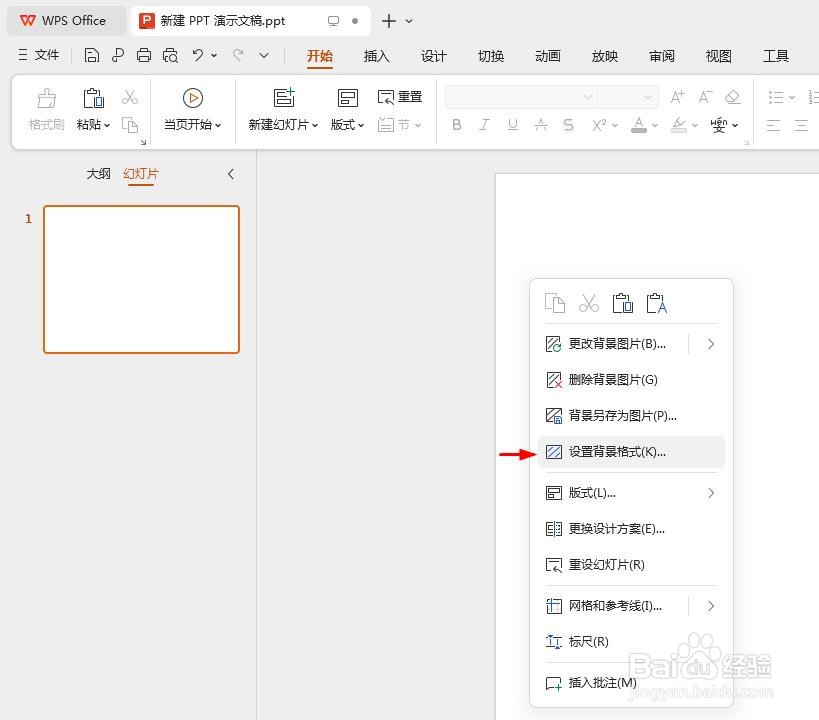
Task: Expand the 当页开始 dropdown arrow
Action: coord(218,125)
